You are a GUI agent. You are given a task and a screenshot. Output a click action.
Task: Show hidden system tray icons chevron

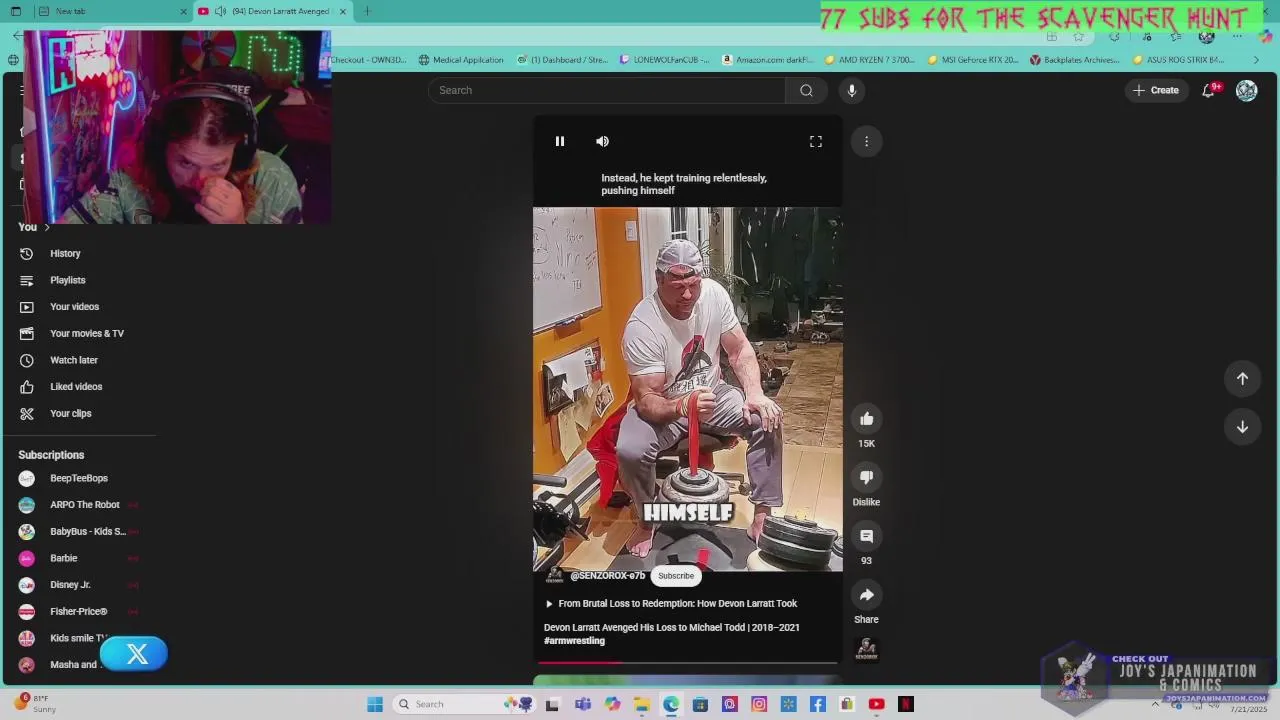point(1155,704)
